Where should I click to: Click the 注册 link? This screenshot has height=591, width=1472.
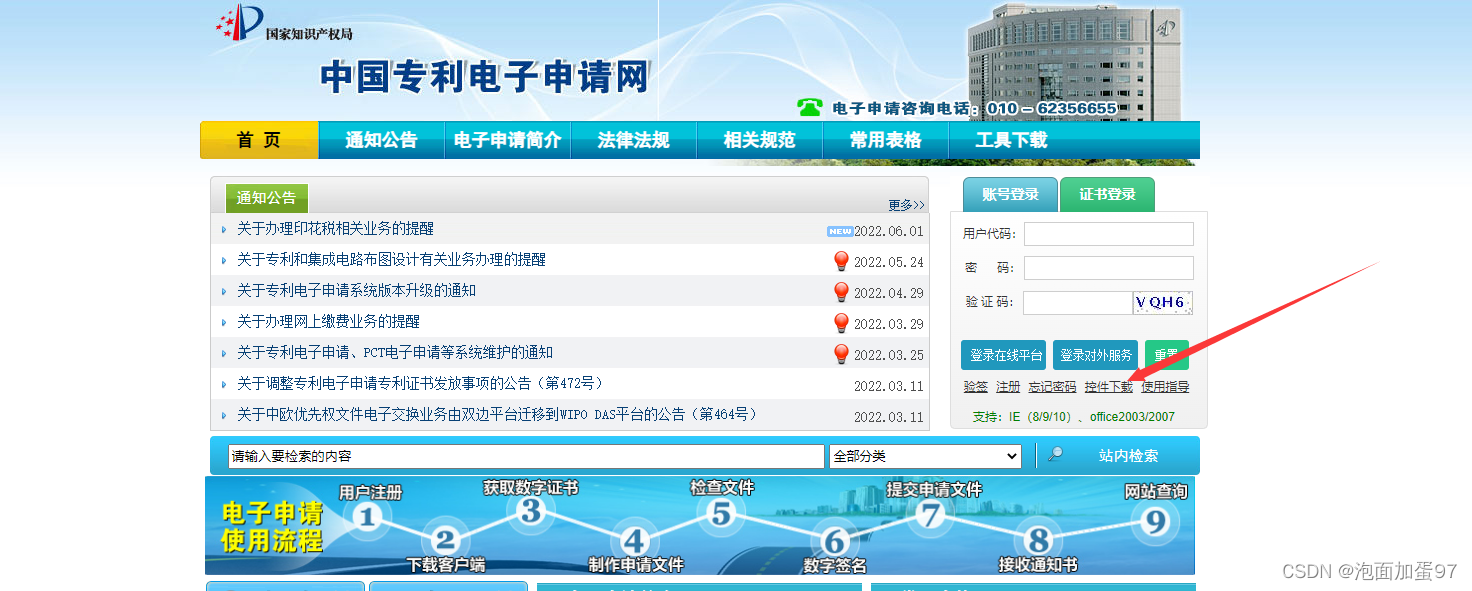click(1008, 387)
